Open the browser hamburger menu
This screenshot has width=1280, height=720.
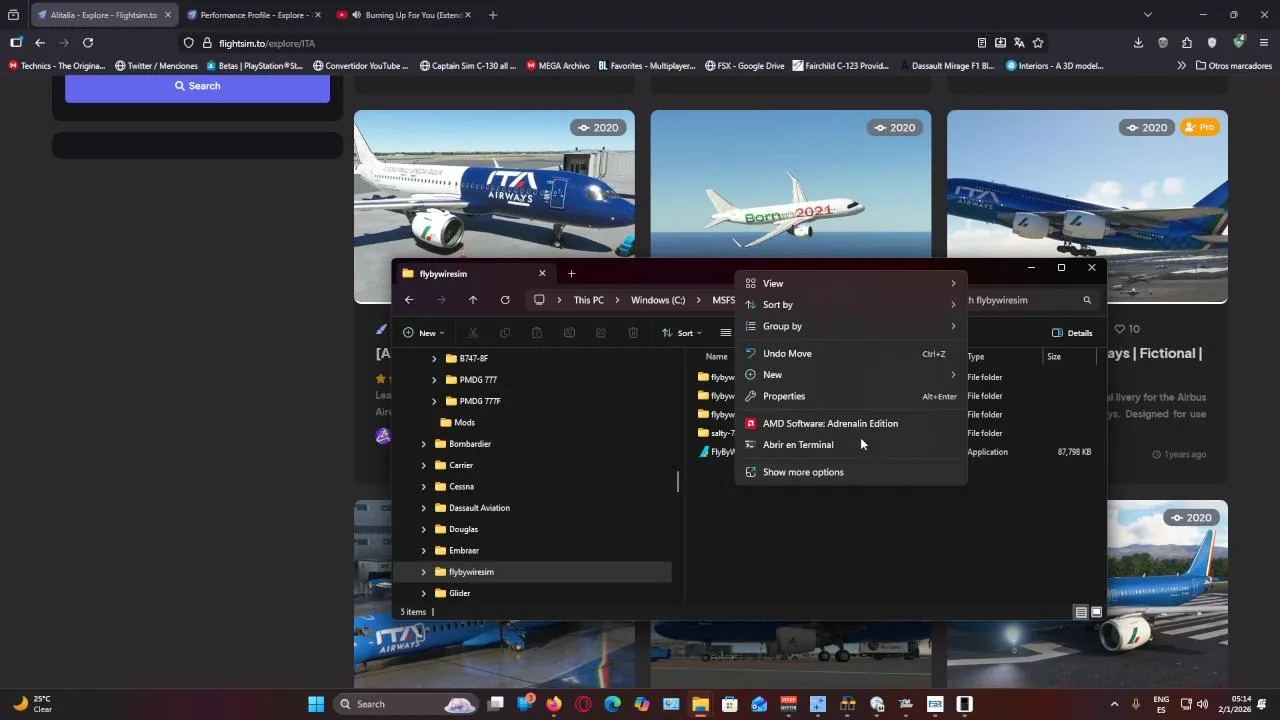coord(1264,43)
